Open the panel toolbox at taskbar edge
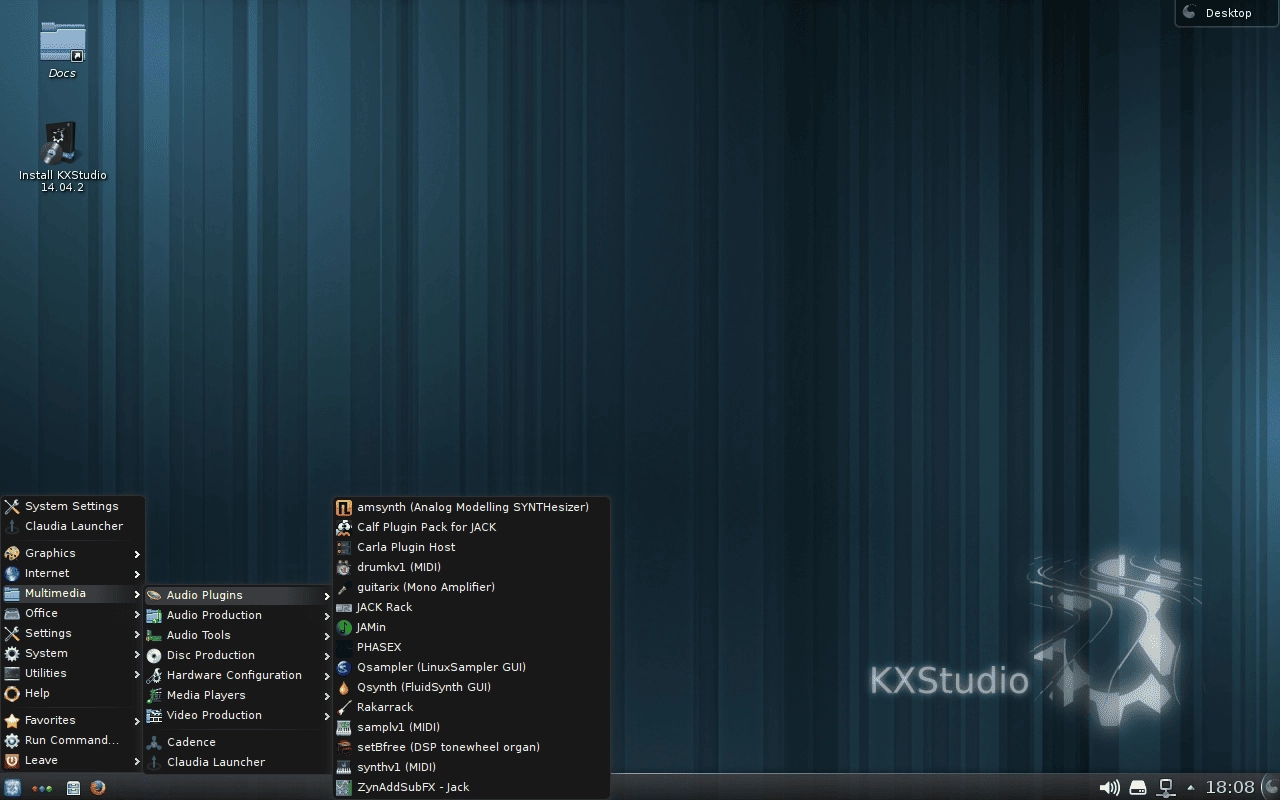 [1269, 788]
